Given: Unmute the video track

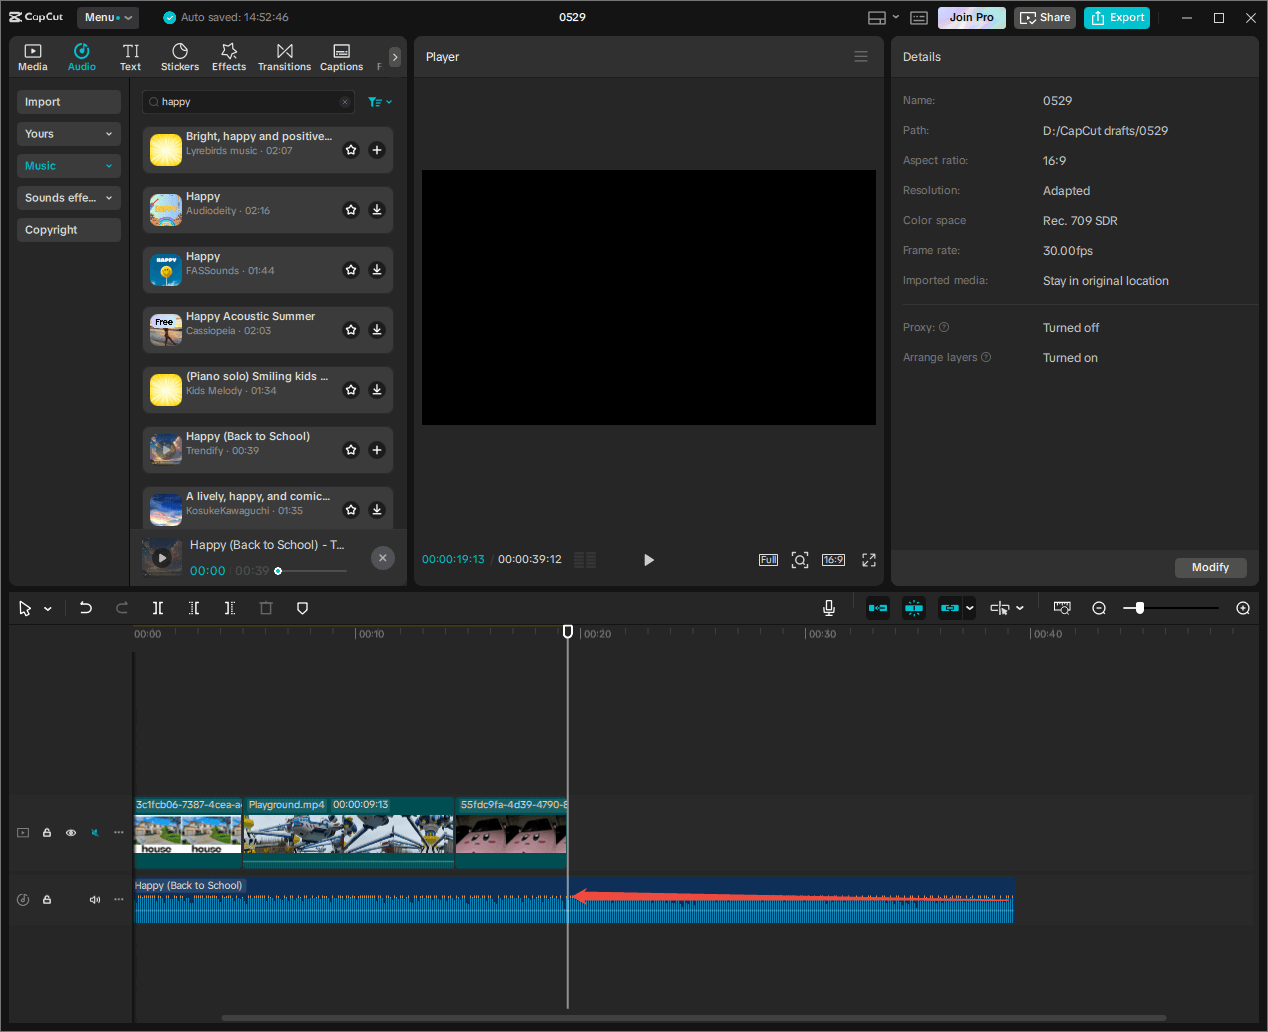Looking at the screenshot, I should point(94,832).
